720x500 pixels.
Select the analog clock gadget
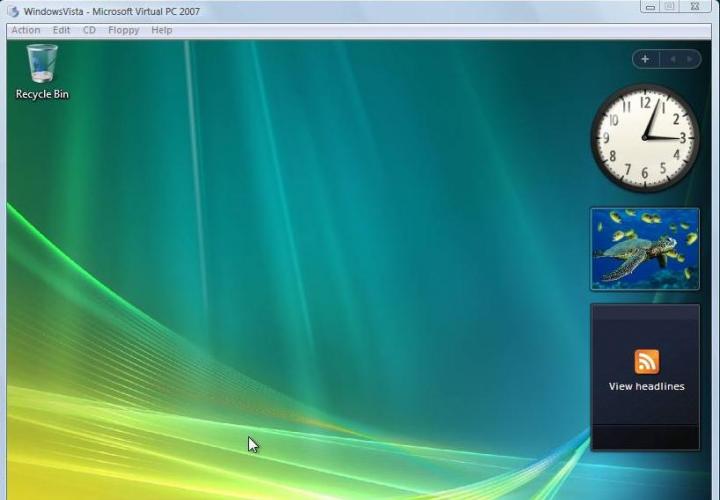tap(645, 137)
